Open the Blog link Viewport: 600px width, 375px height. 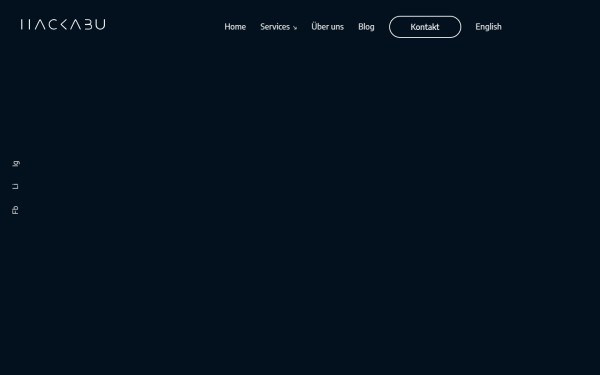click(366, 27)
